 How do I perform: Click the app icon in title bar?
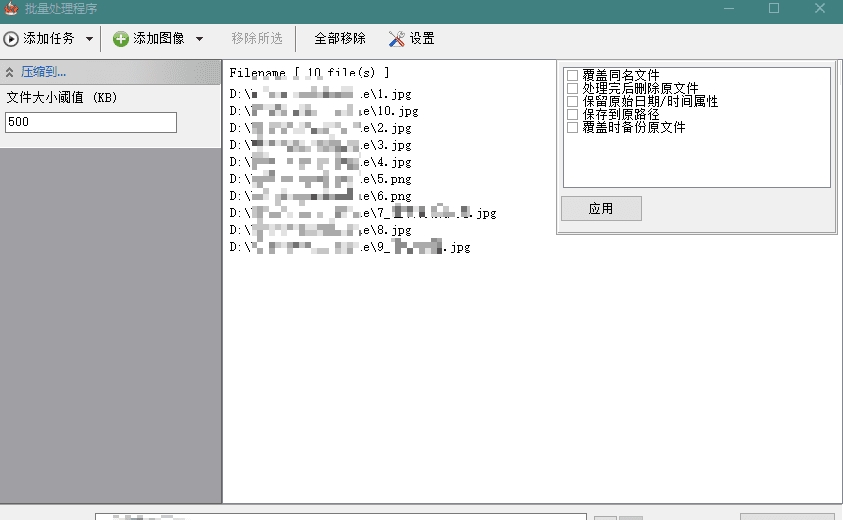[x=11, y=9]
